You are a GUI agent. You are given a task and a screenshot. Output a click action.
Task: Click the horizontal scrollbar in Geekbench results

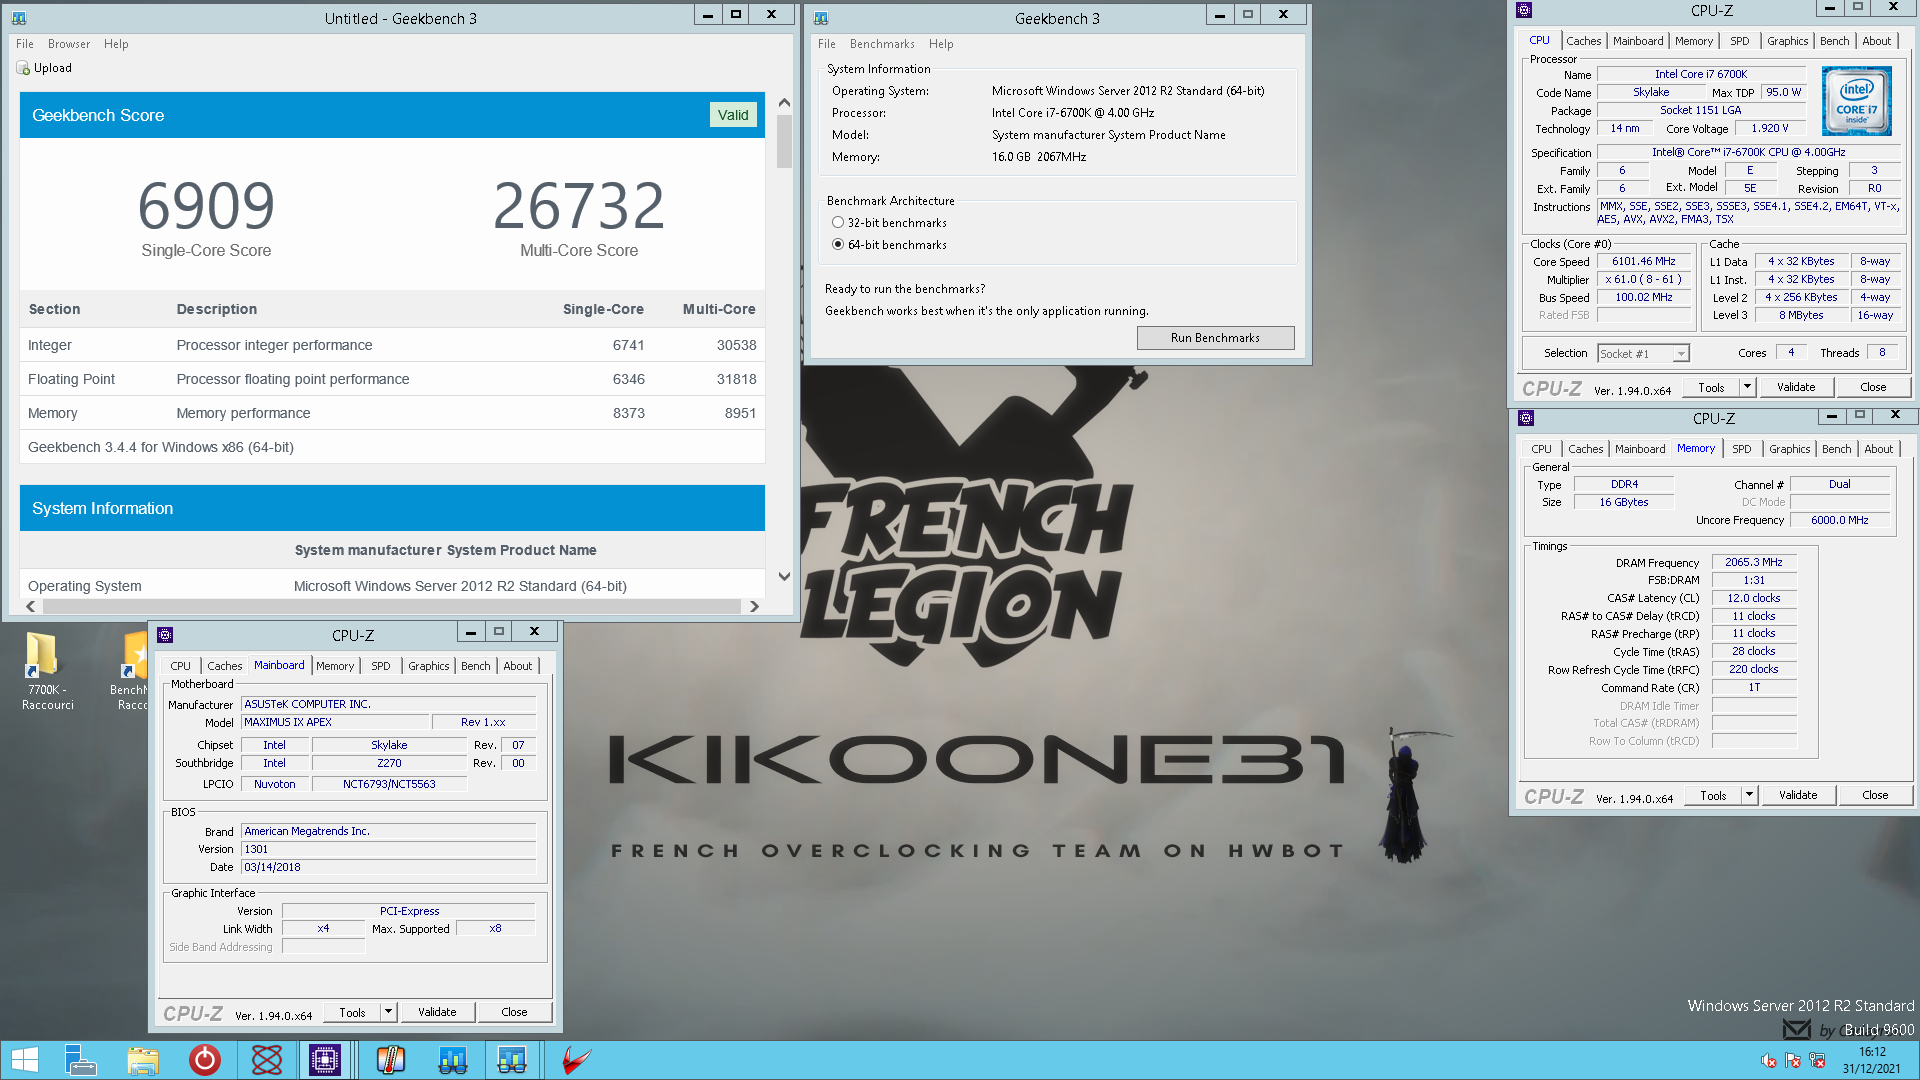click(391, 606)
